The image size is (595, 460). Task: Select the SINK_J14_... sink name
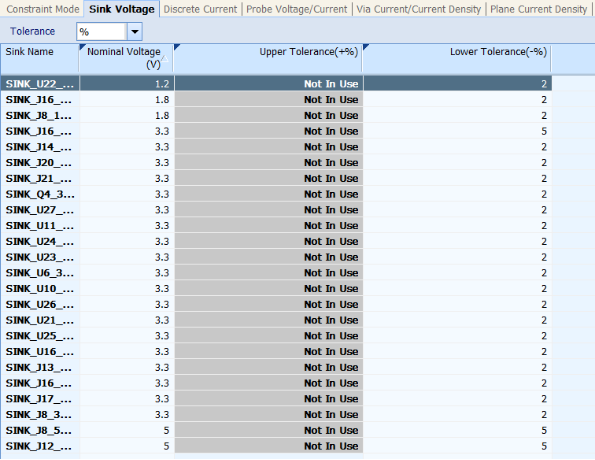(40, 147)
